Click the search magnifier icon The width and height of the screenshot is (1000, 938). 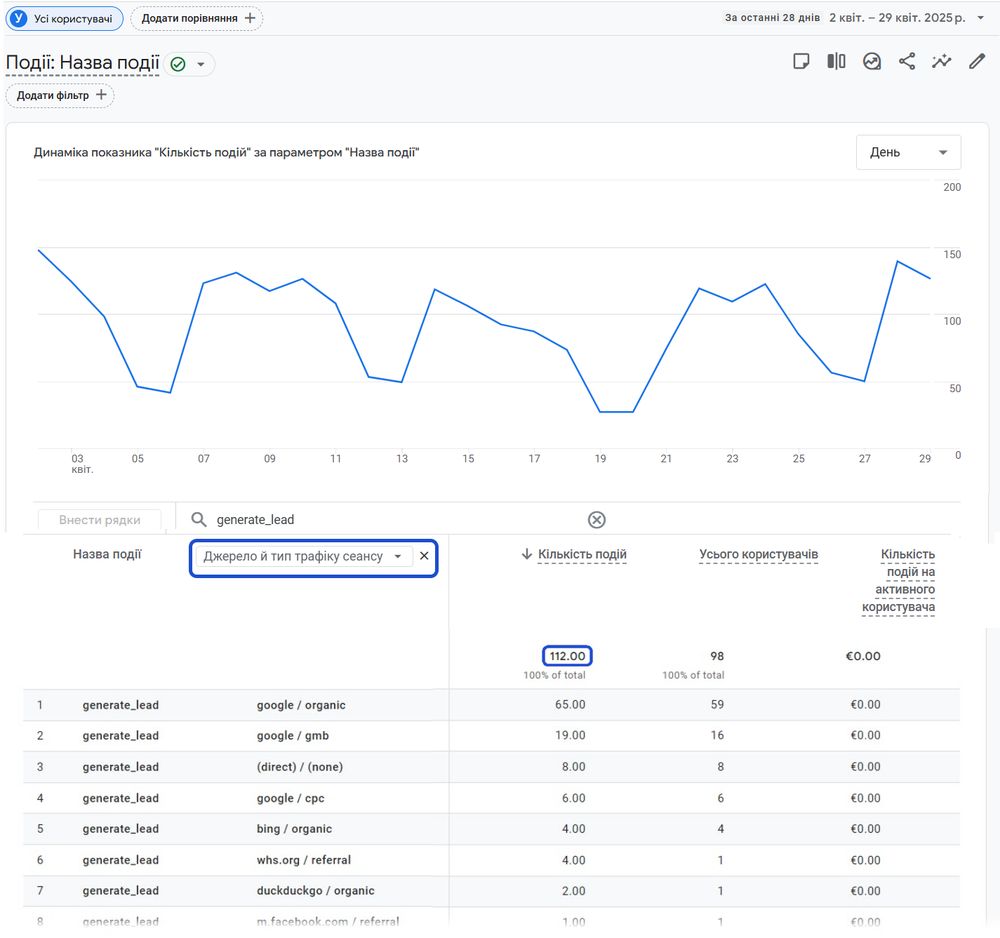point(199,519)
